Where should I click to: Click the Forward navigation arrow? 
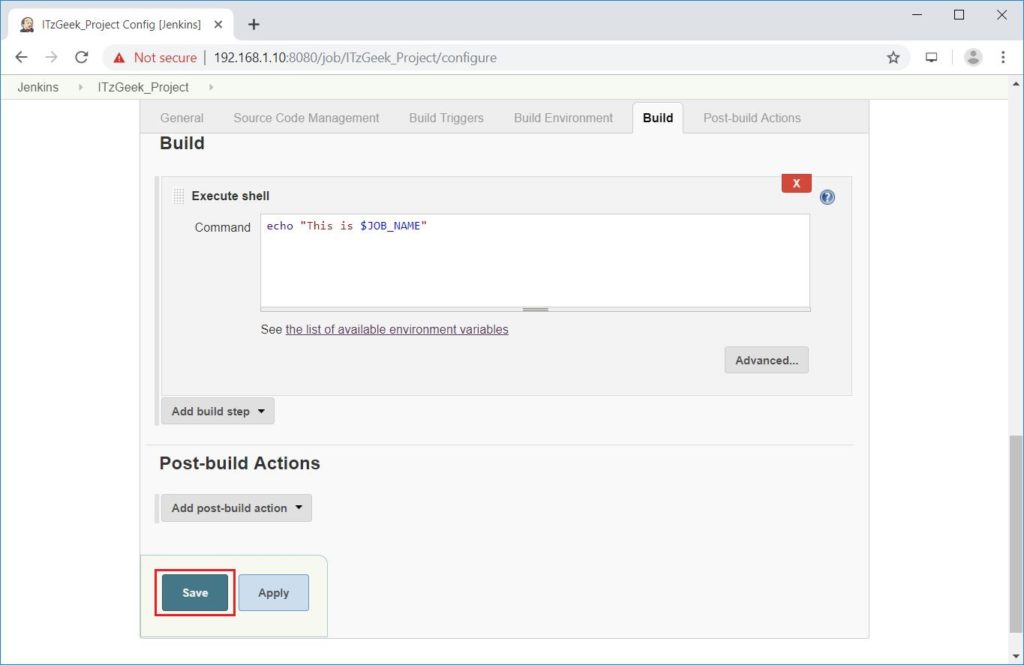point(51,57)
